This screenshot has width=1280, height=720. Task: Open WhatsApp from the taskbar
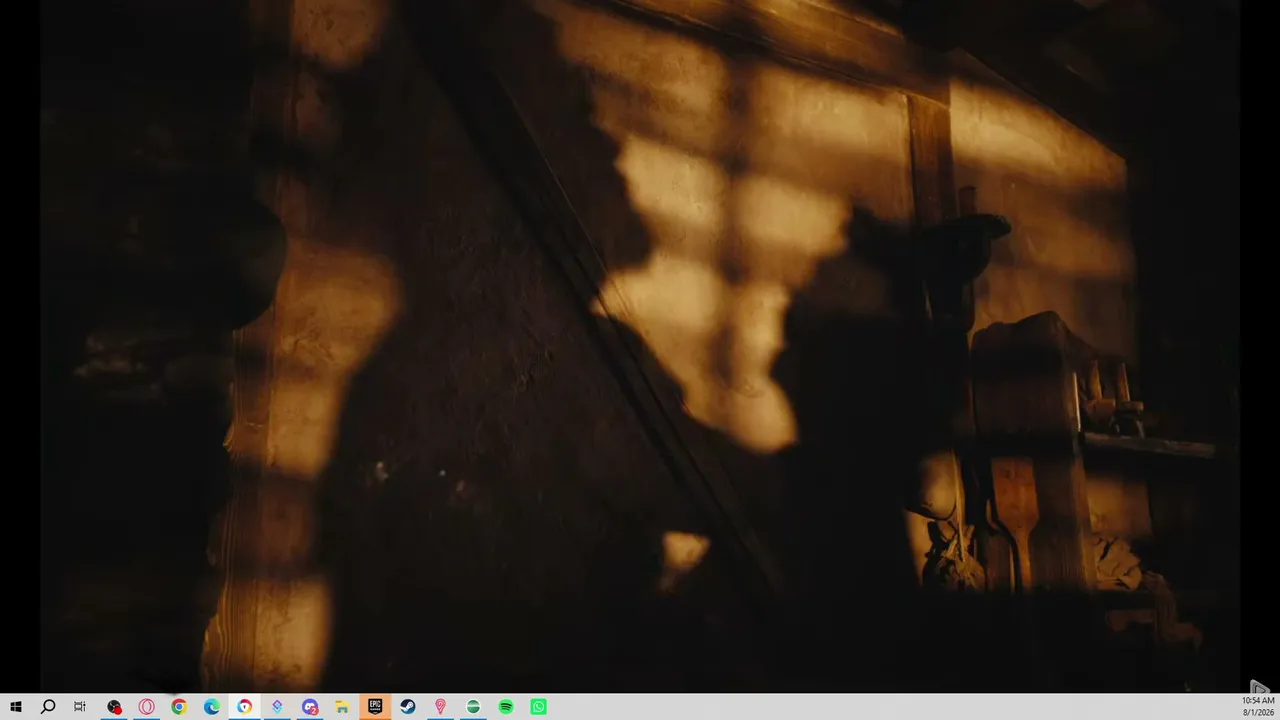point(538,707)
